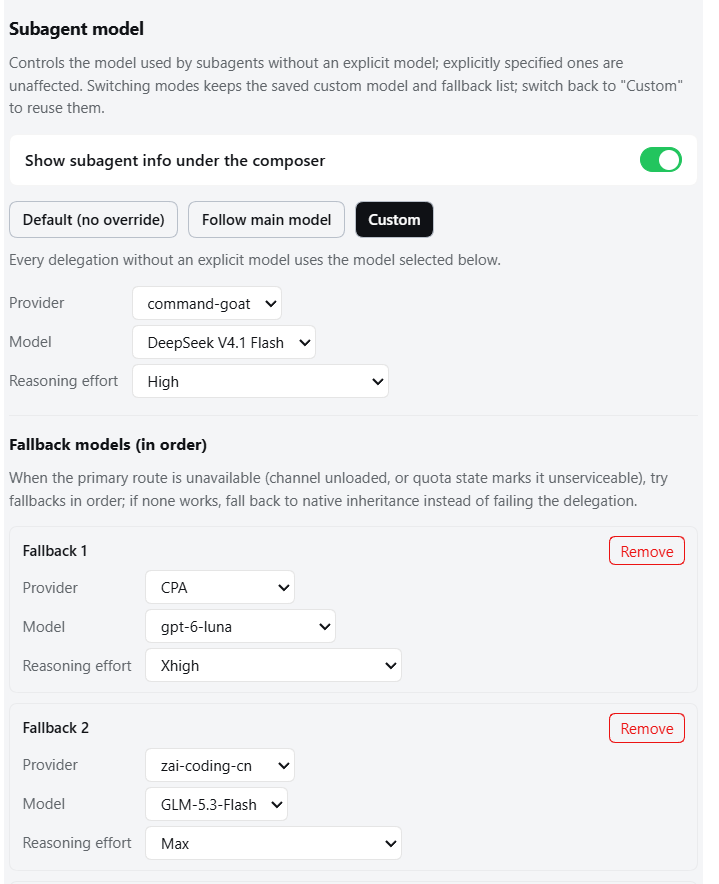
Task: Expand the High reasoning effort dropdown
Action: [261, 381]
